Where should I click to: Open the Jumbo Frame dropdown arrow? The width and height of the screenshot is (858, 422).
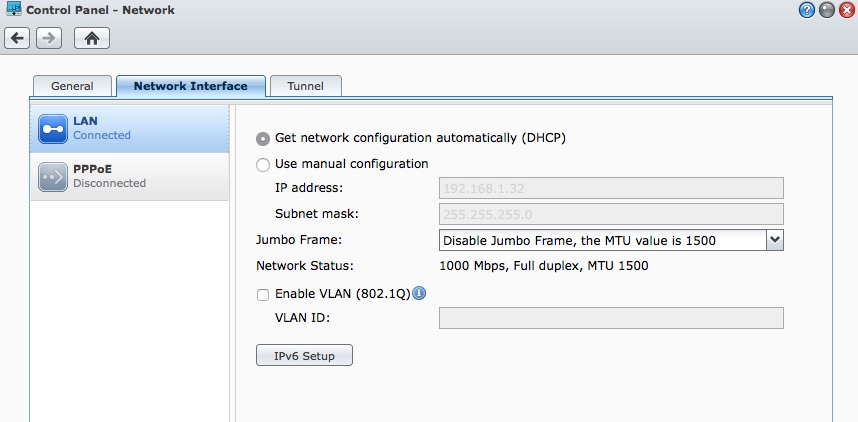click(x=775, y=240)
